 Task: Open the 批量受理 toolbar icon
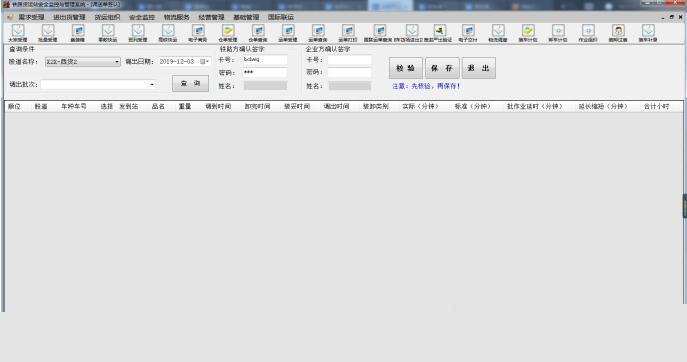48,33
